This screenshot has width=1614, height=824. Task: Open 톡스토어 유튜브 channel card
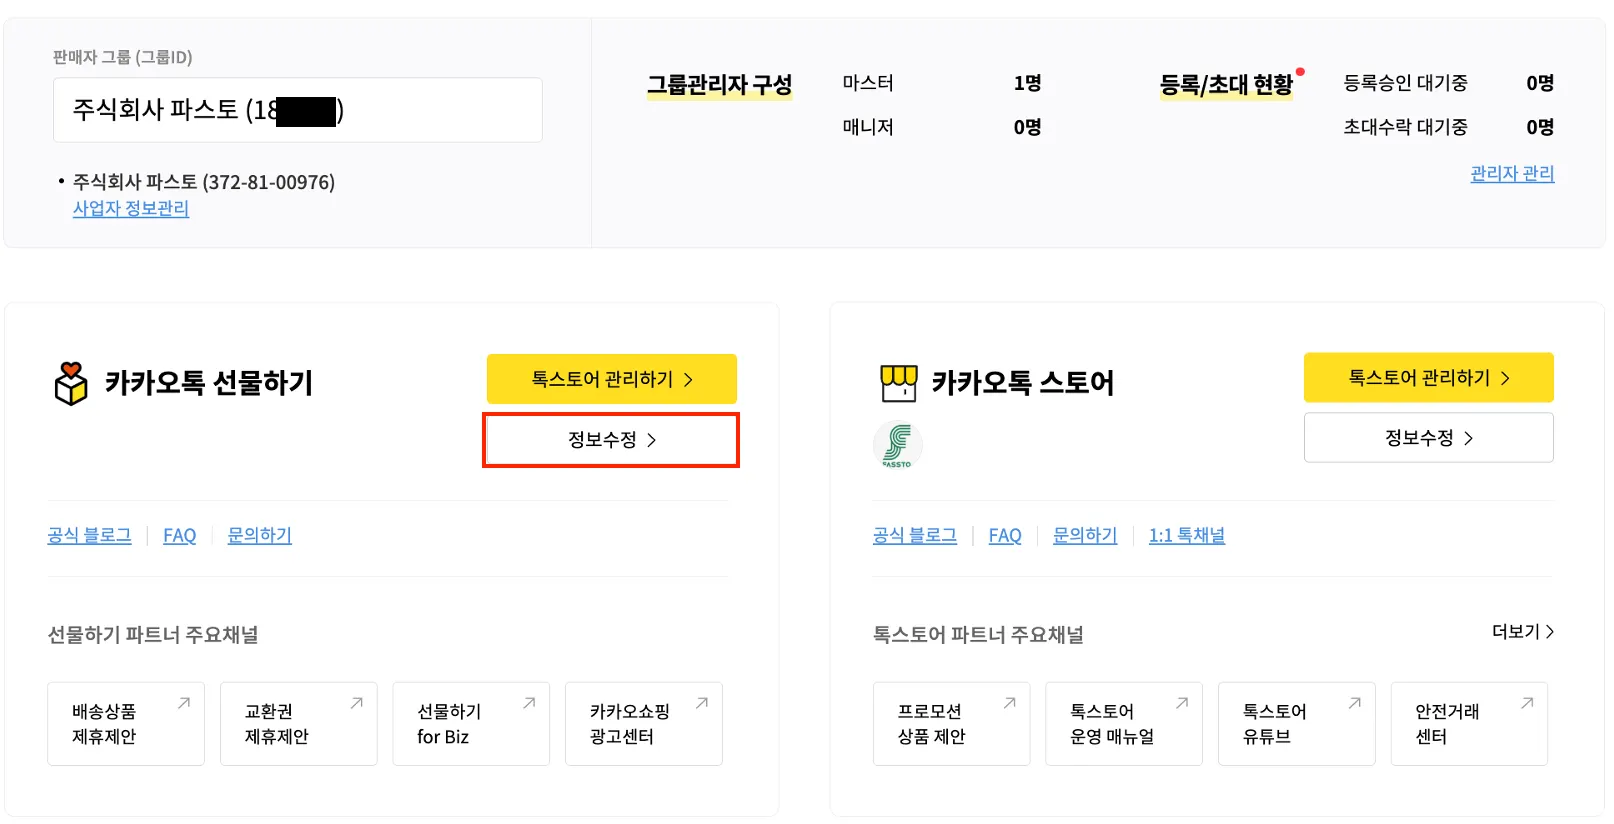(x=1296, y=724)
